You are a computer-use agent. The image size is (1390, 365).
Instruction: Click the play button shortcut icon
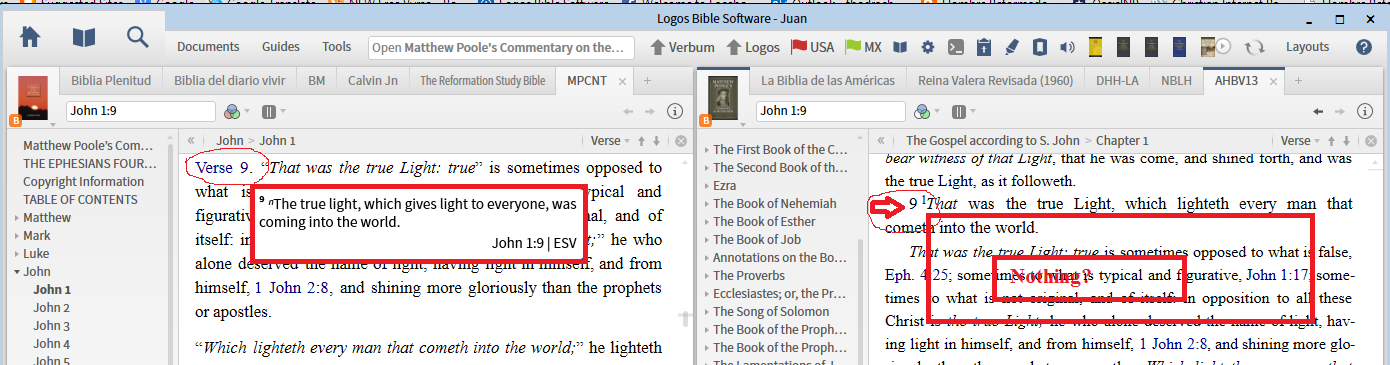(1224, 47)
